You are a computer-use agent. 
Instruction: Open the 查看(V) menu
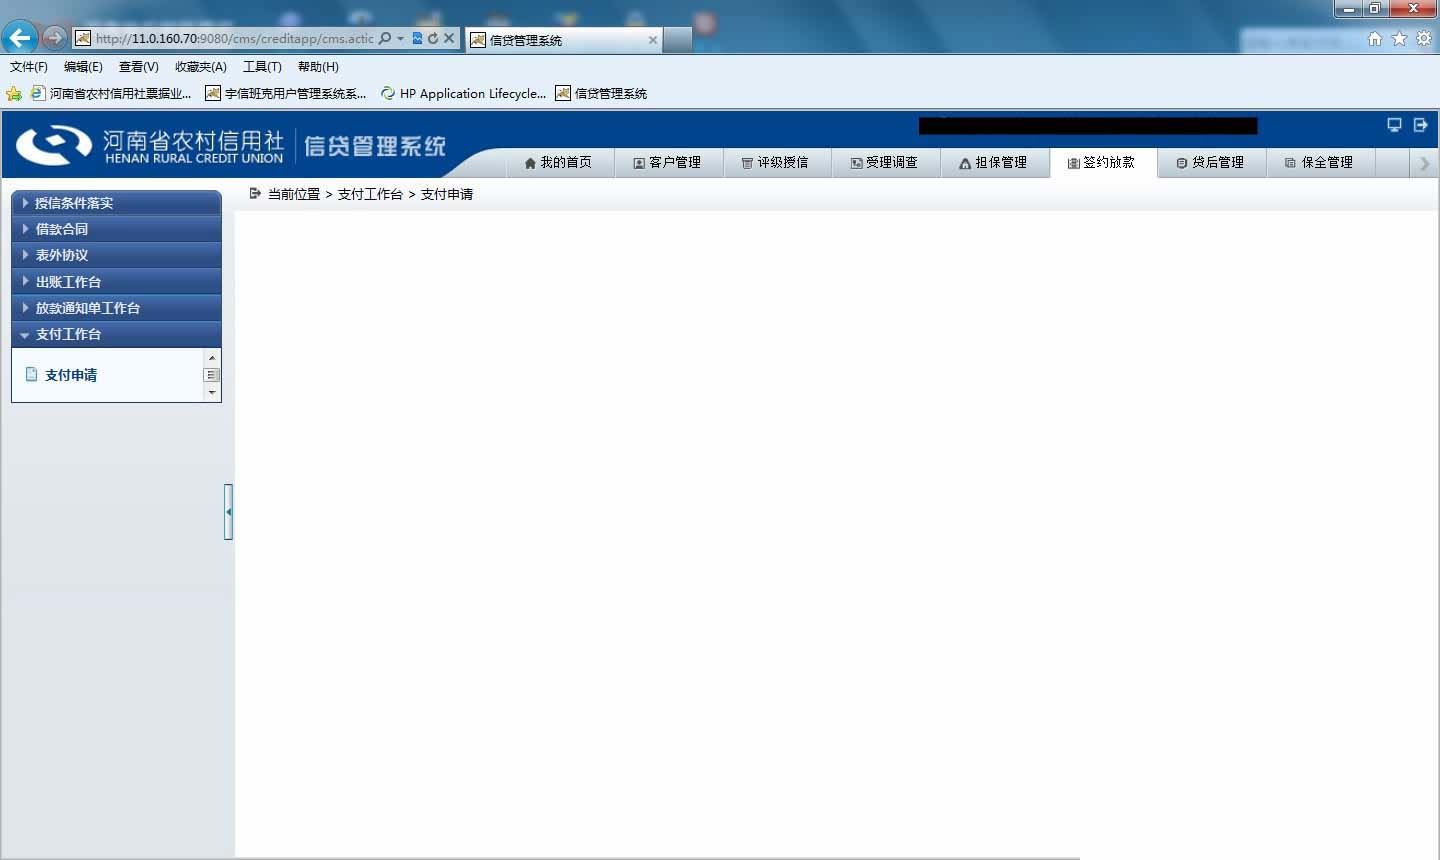(139, 67)
